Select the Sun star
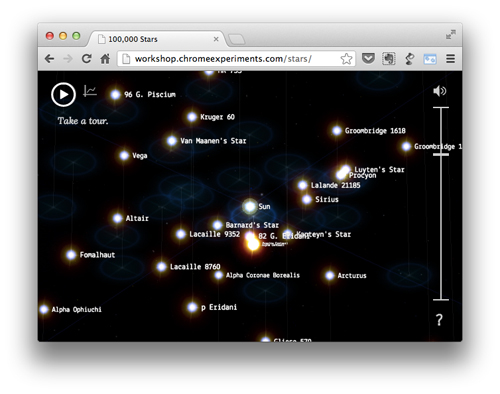500x394 pixels. [x=250, y=206]
